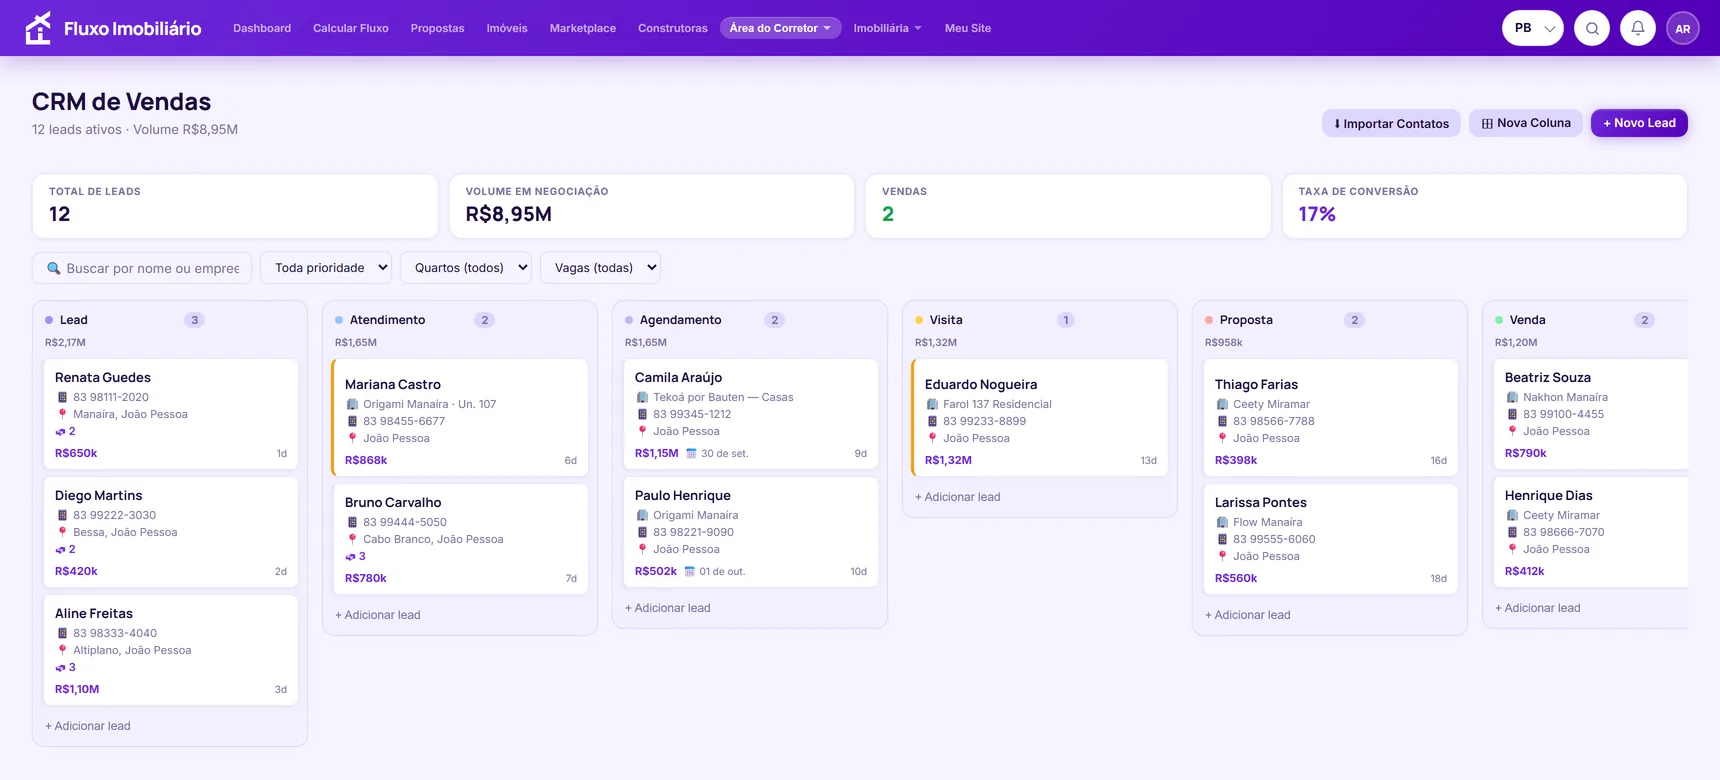Click the magnifier icon in search field
Viewport: 1720px width, 780px height.
pyautogui.click(x=54, y=268)
